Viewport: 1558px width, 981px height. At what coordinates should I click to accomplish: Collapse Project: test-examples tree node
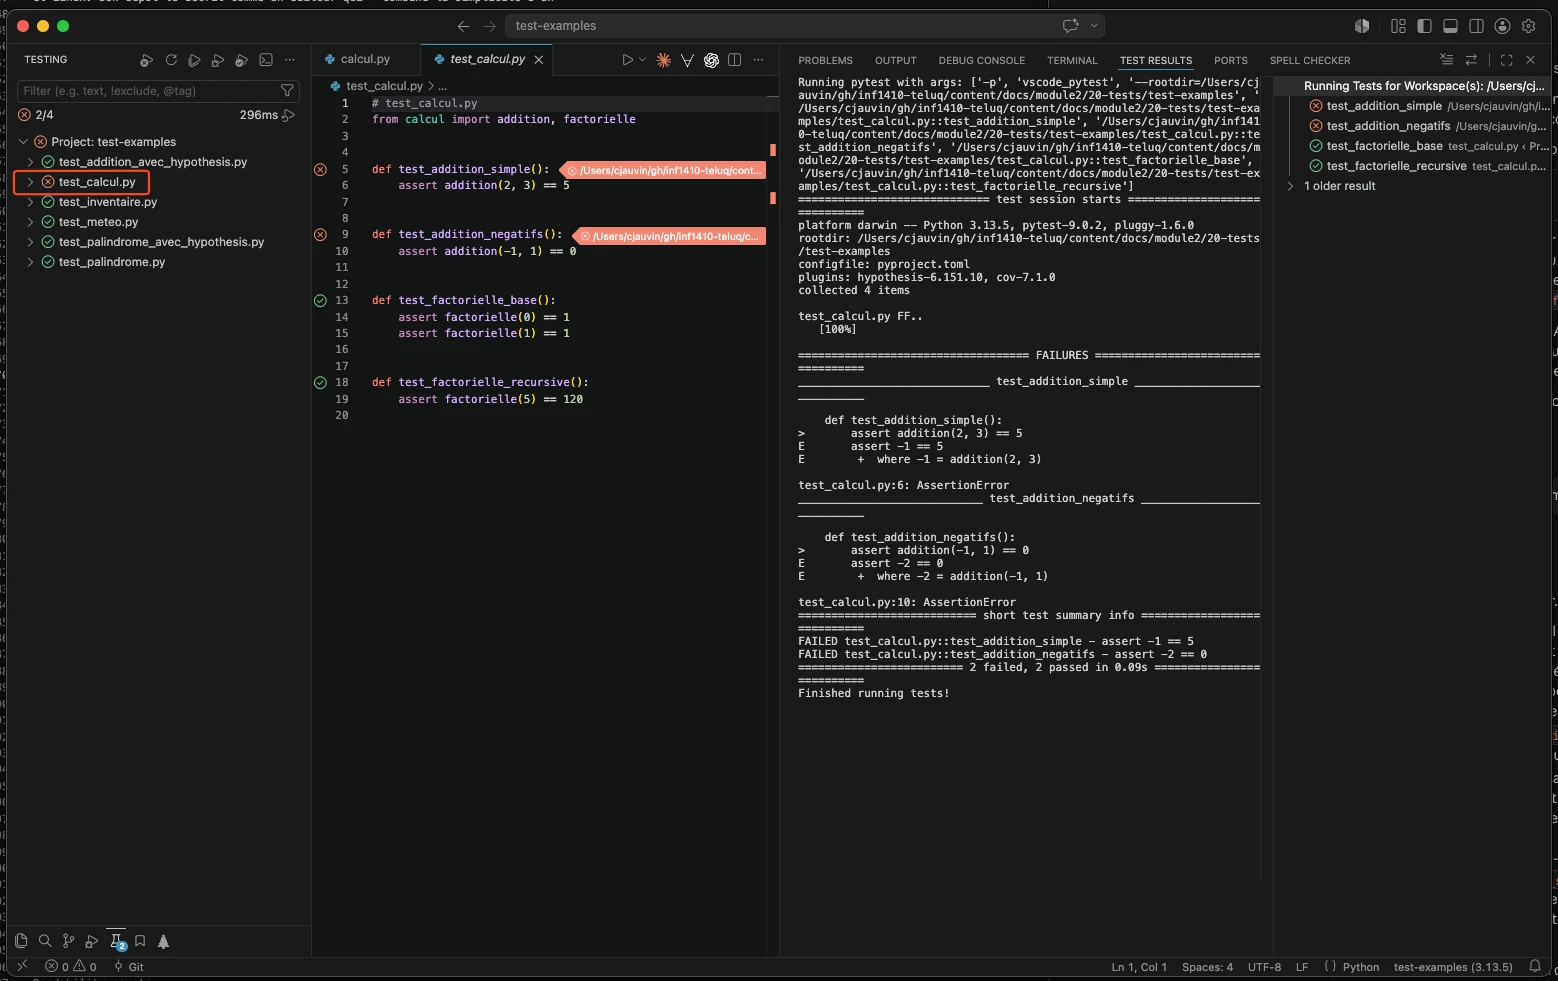(x=23, y=142)
